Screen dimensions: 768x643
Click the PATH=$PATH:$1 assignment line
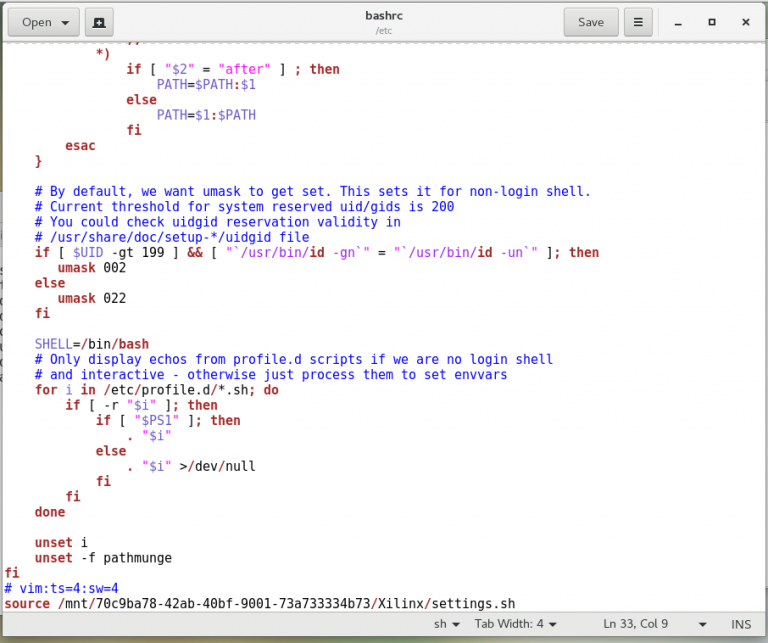pyautogui.click(x=206, y=85)
